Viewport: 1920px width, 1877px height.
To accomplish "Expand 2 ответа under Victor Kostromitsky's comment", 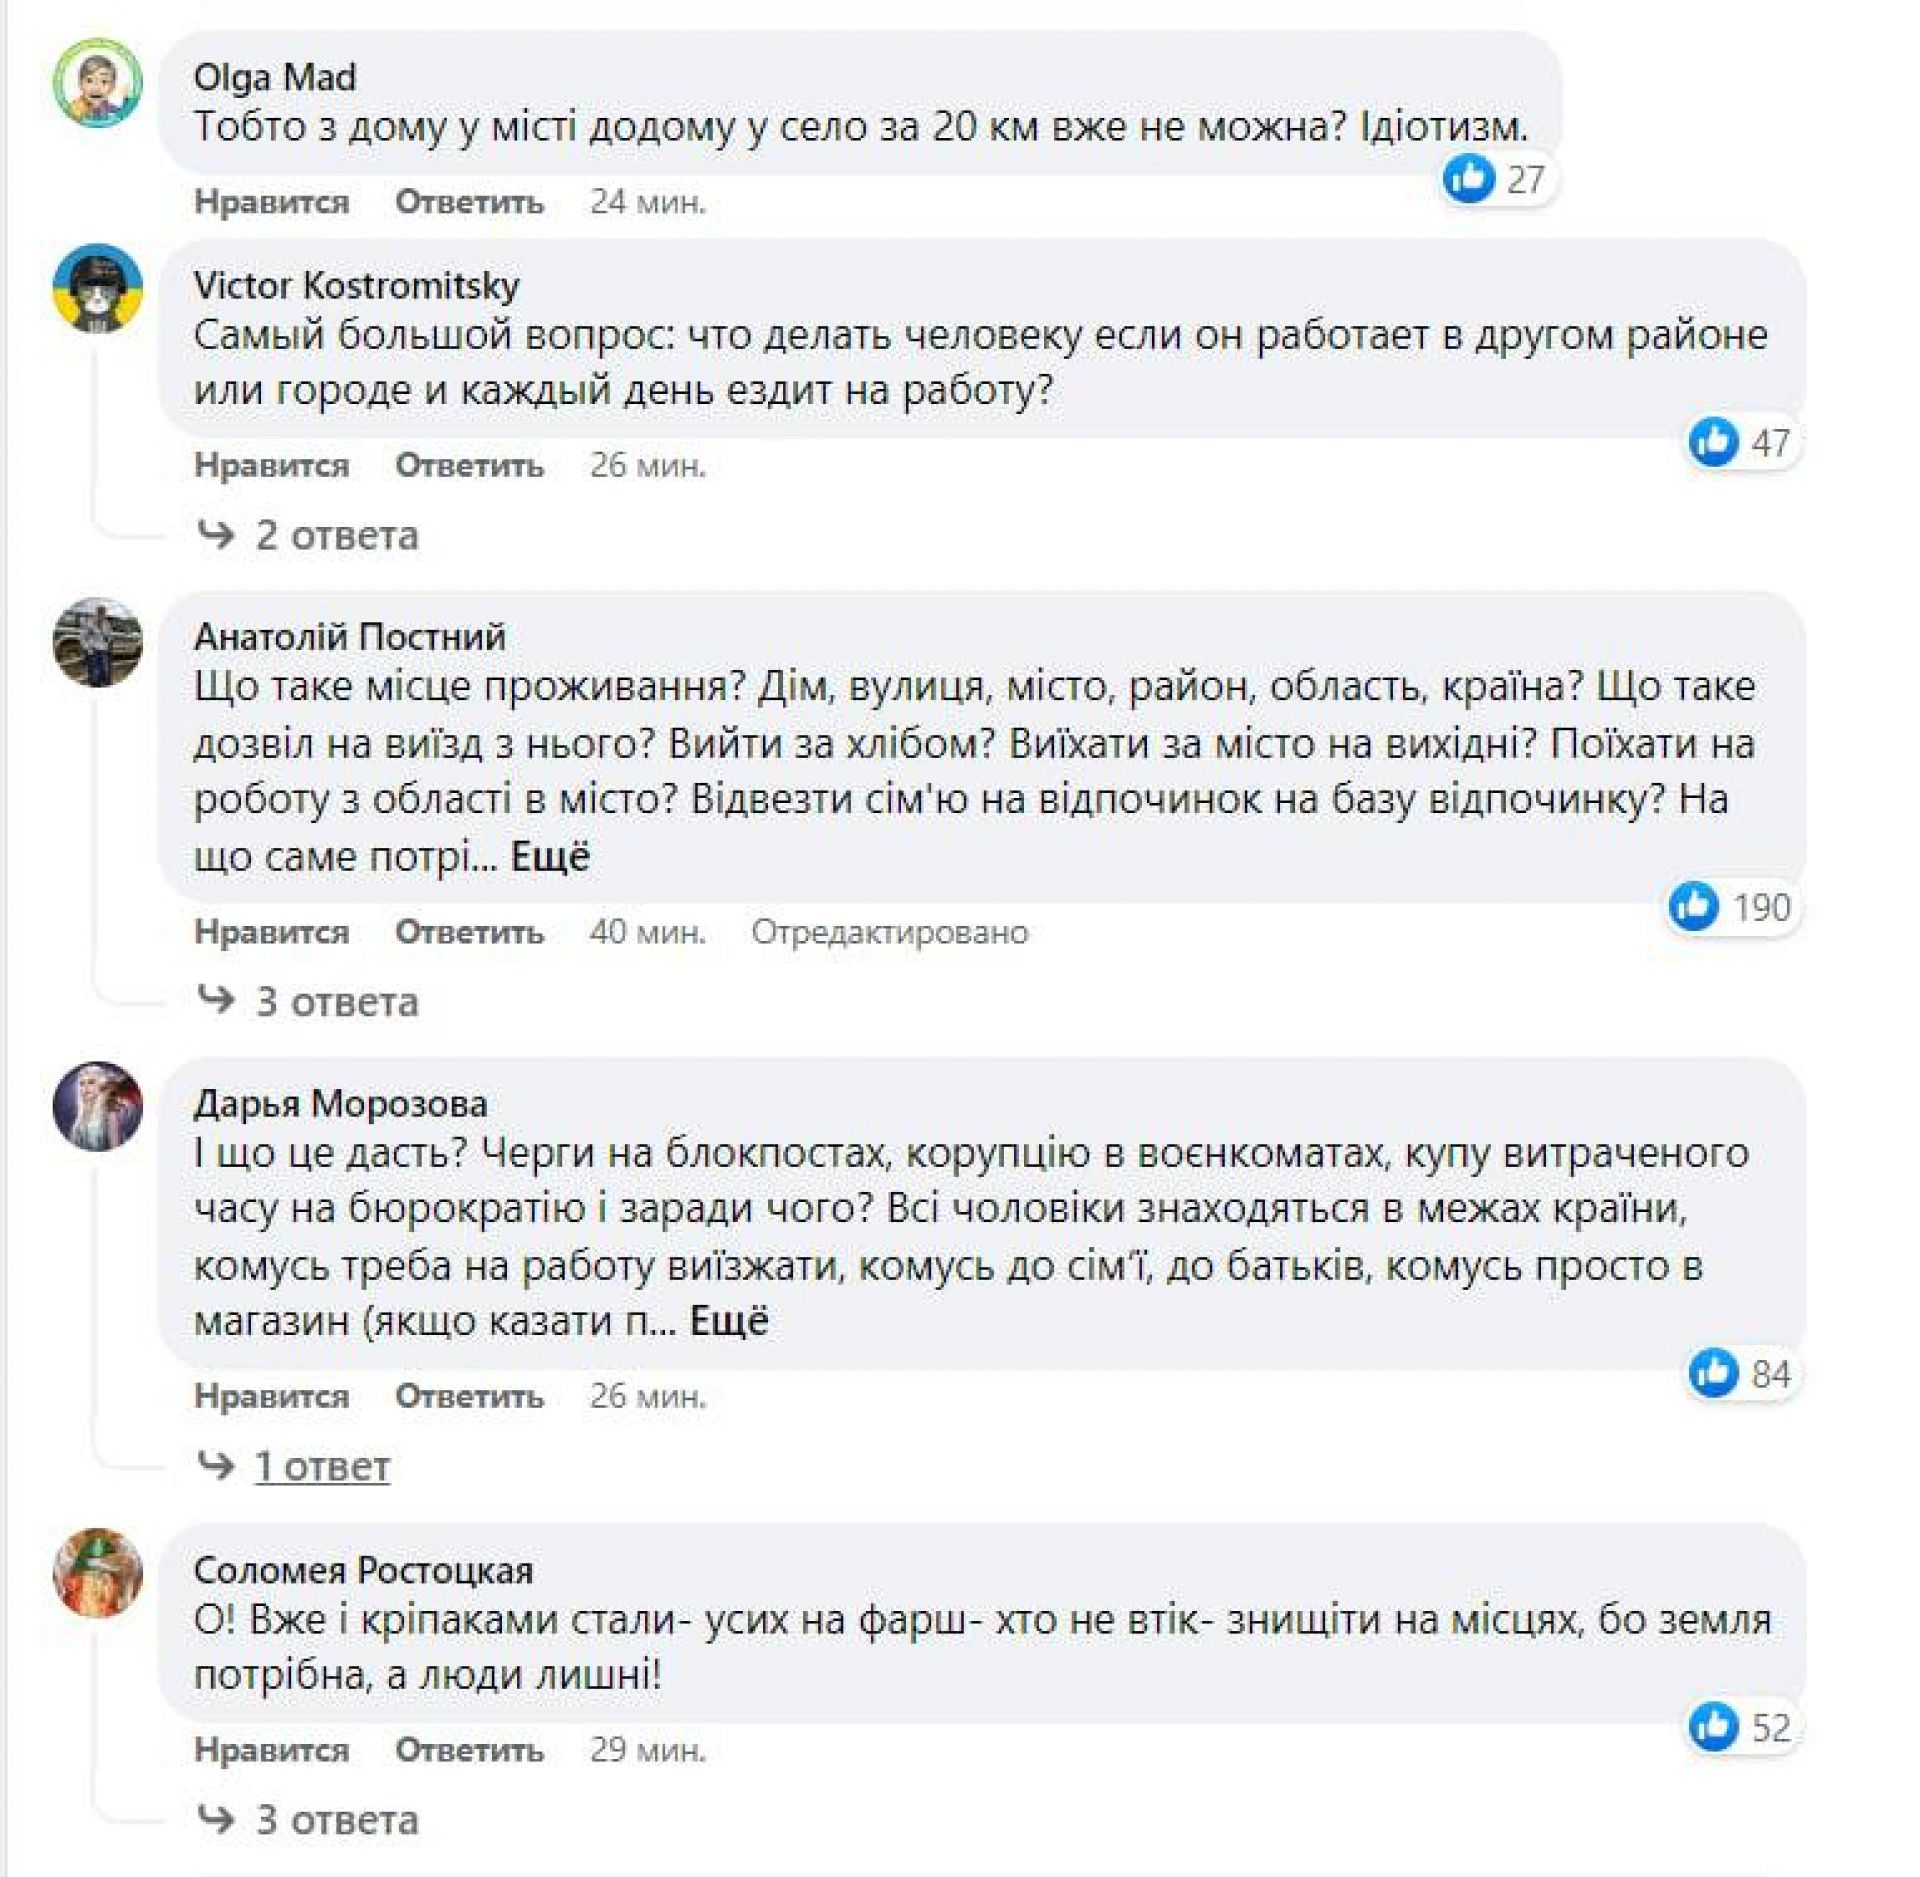I will point(336,536).
